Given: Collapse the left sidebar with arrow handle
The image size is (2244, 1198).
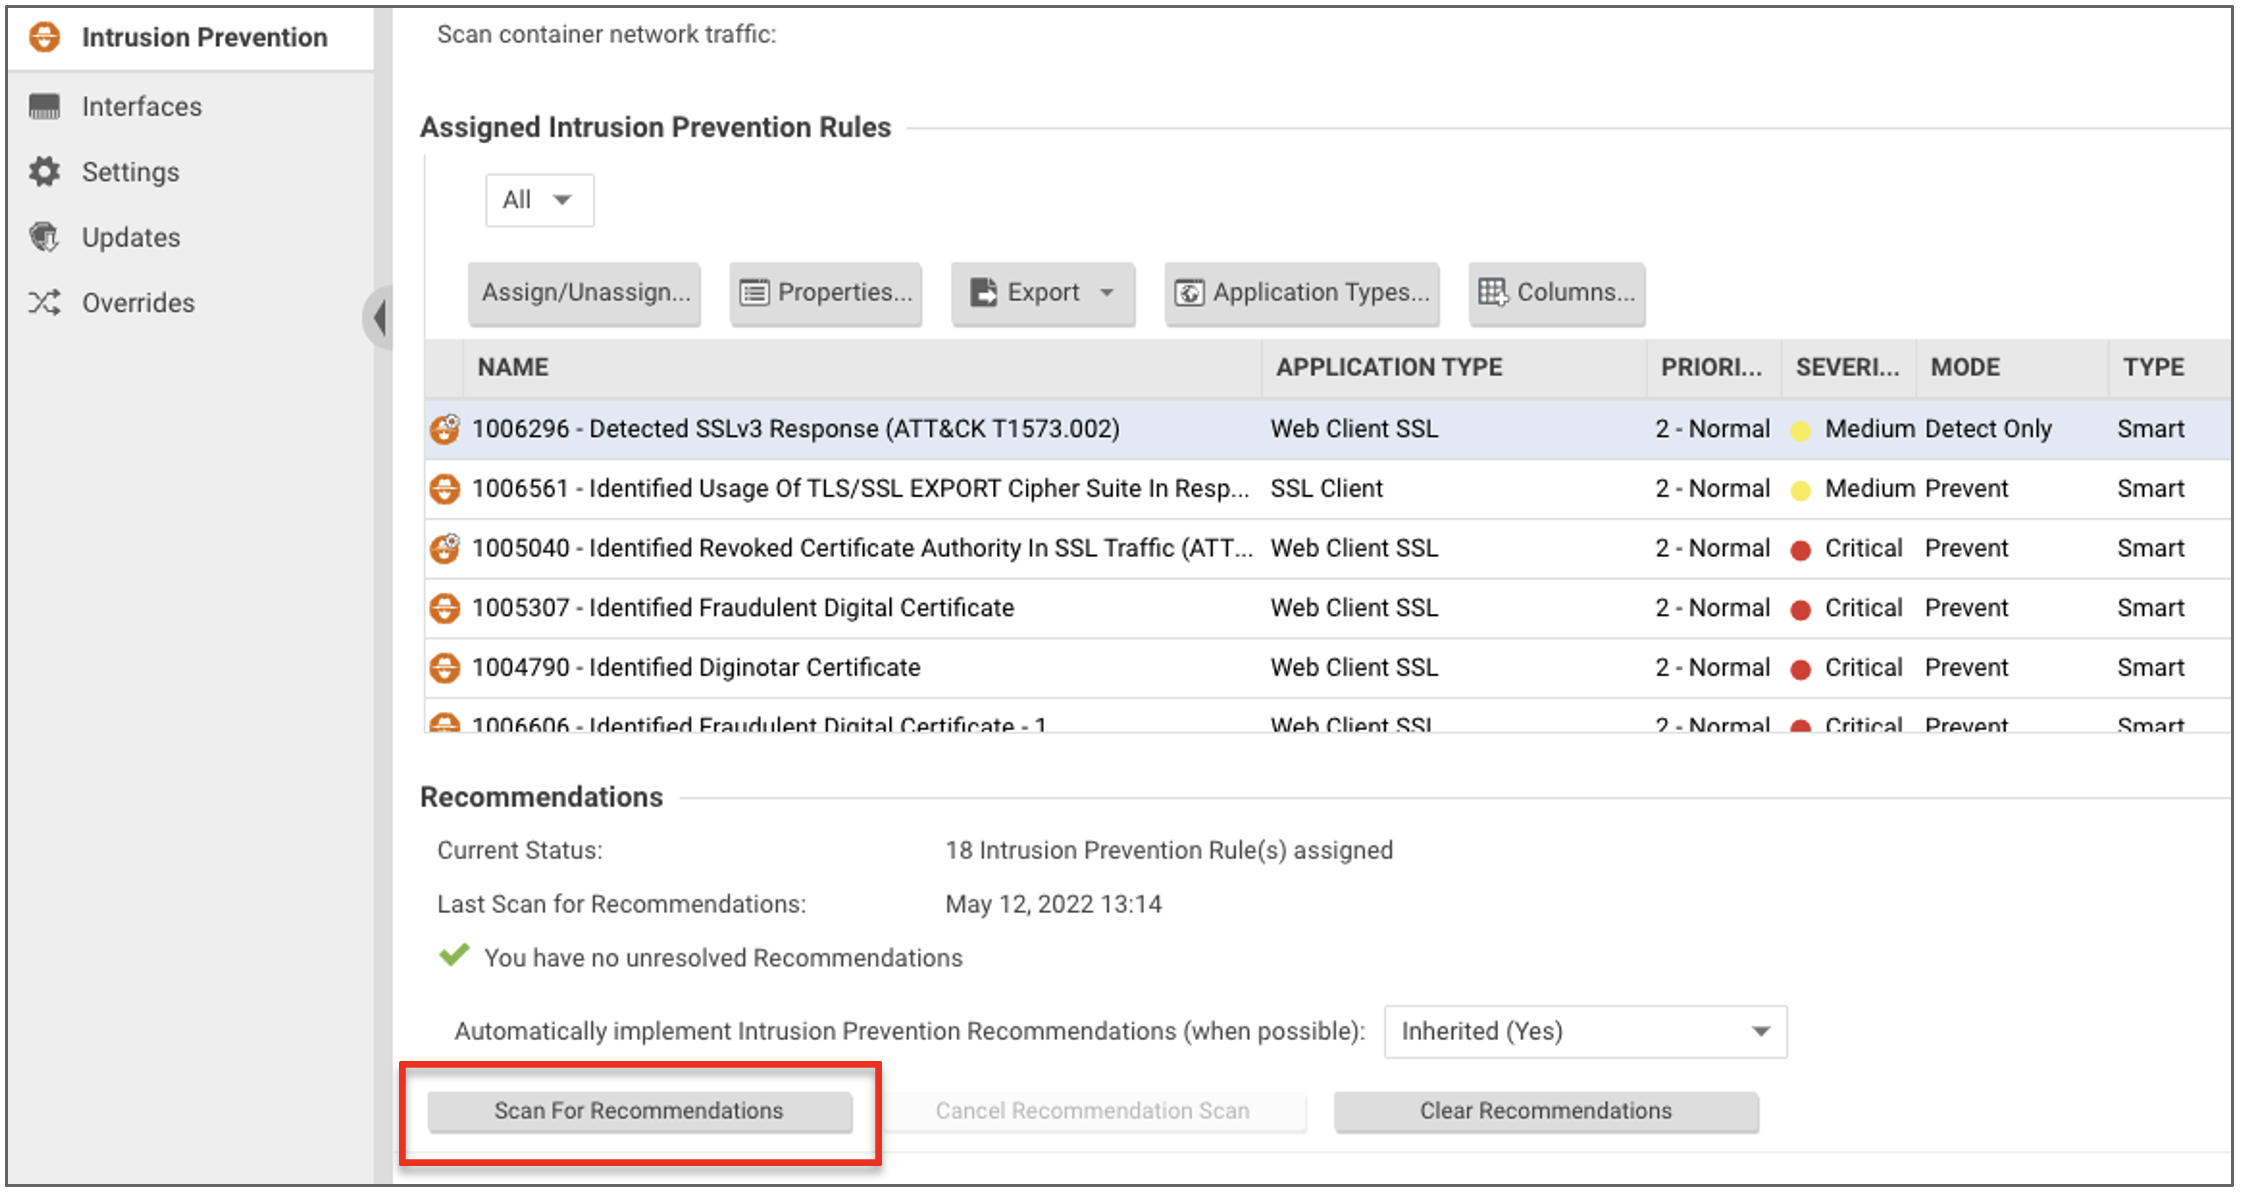Looking at the screenshot, I should [x=379, y=318].
